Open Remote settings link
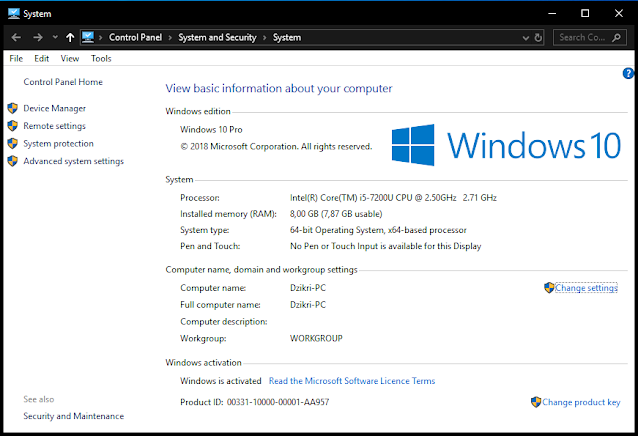Screen dimensions: 638x436 [55, 126]
